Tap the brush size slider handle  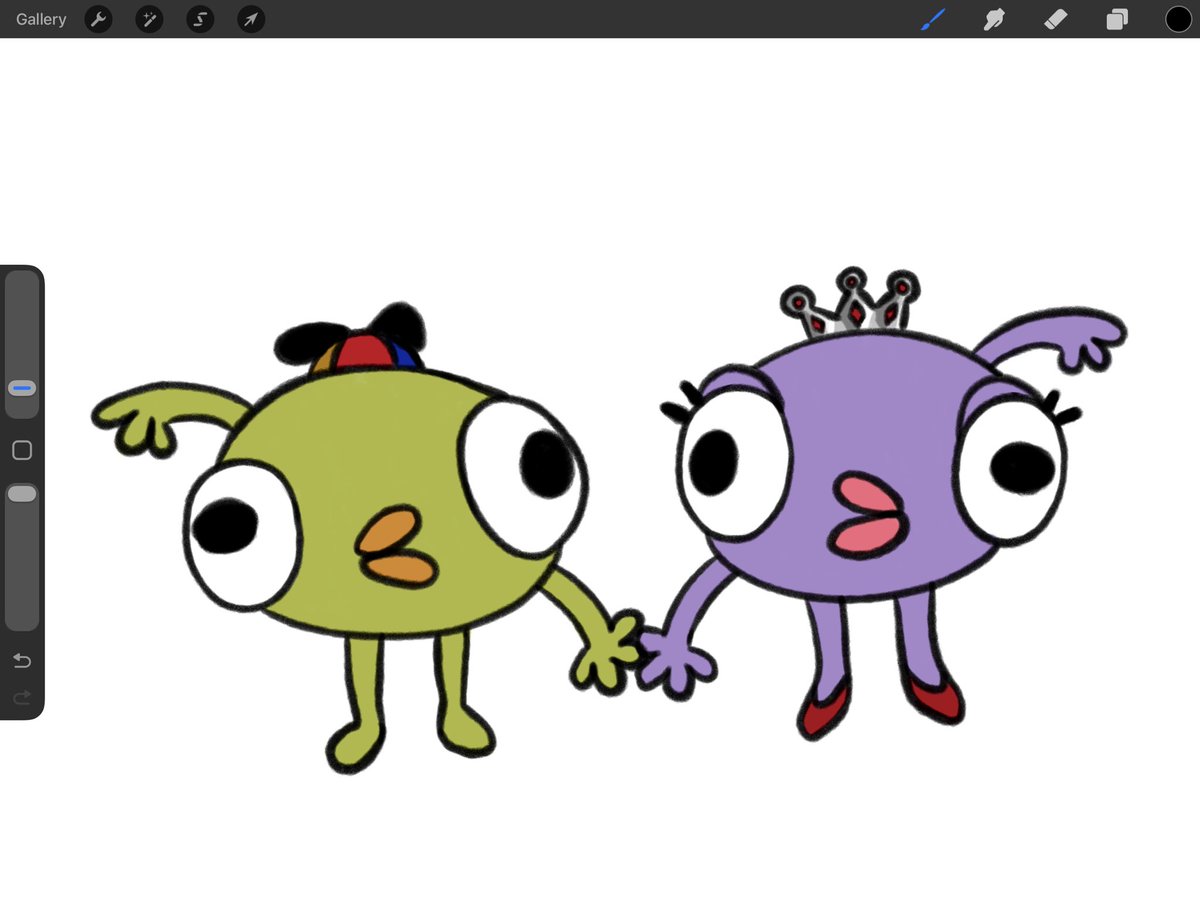pos(22,388)
